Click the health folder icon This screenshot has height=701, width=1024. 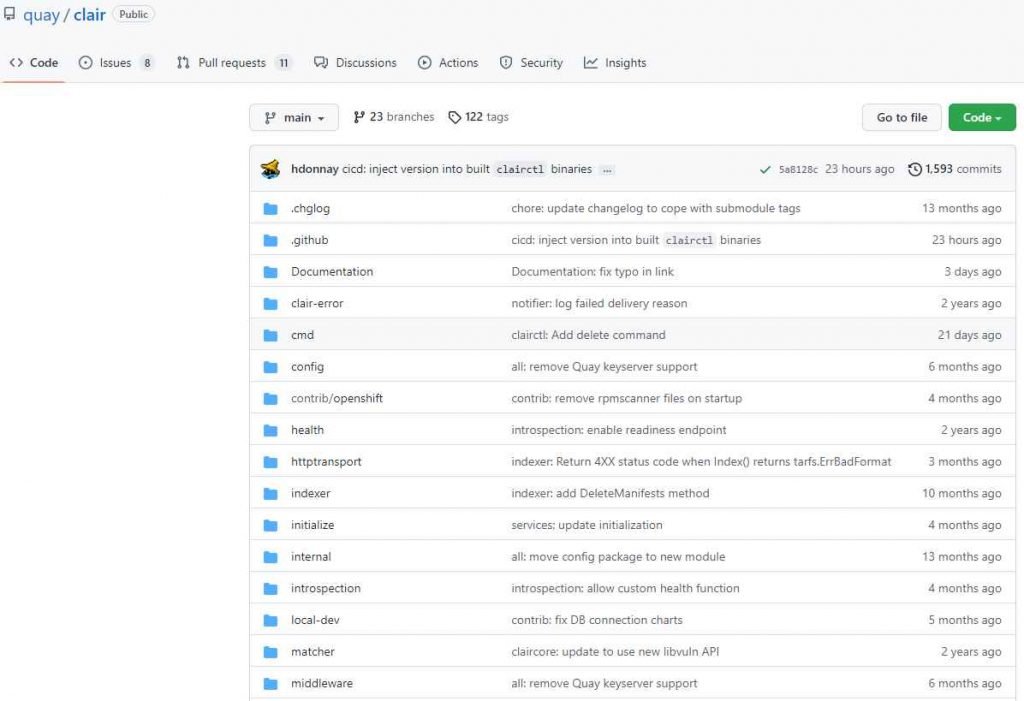pos(270,431)
